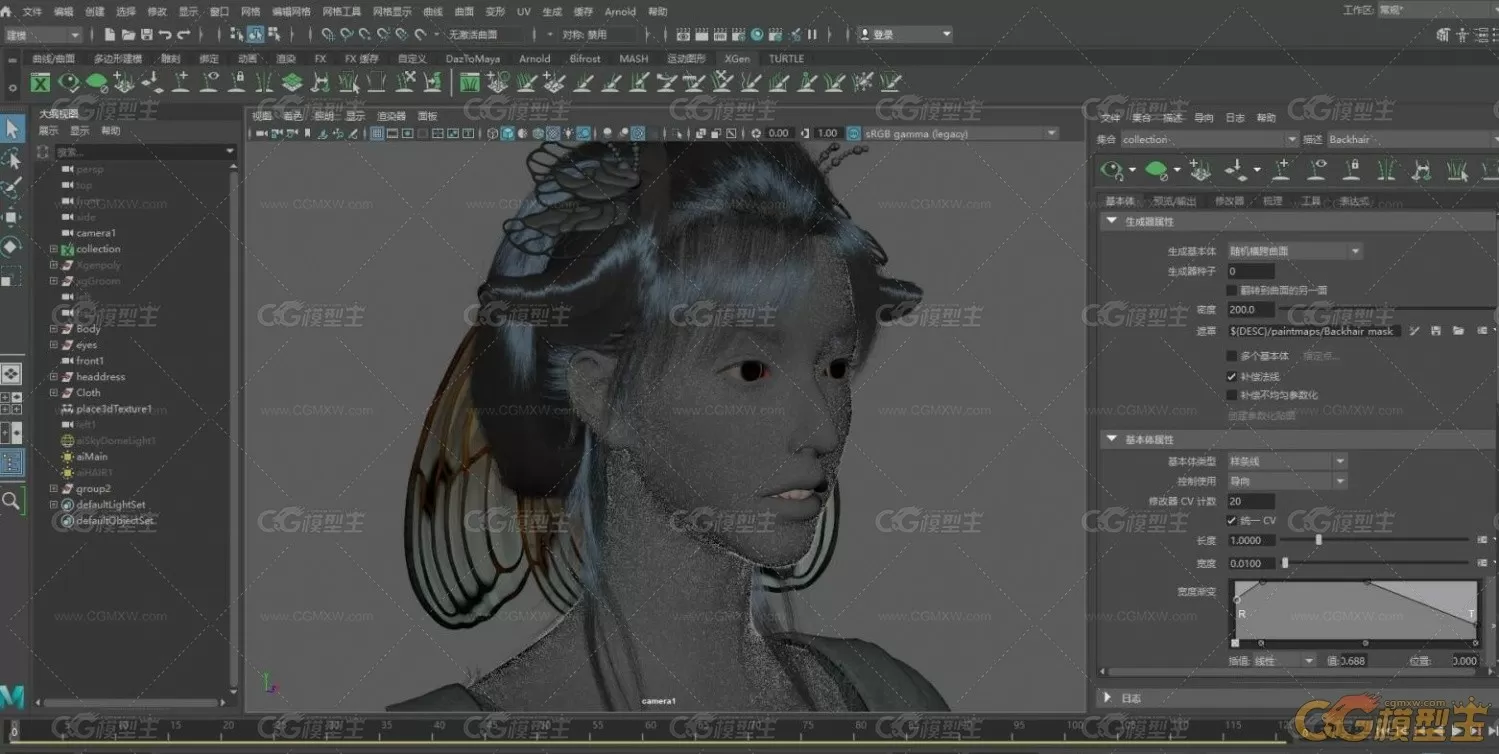Open 生成基本体 dropdown
Viewport: 1499px width, 754px height.
(1295, 251)
